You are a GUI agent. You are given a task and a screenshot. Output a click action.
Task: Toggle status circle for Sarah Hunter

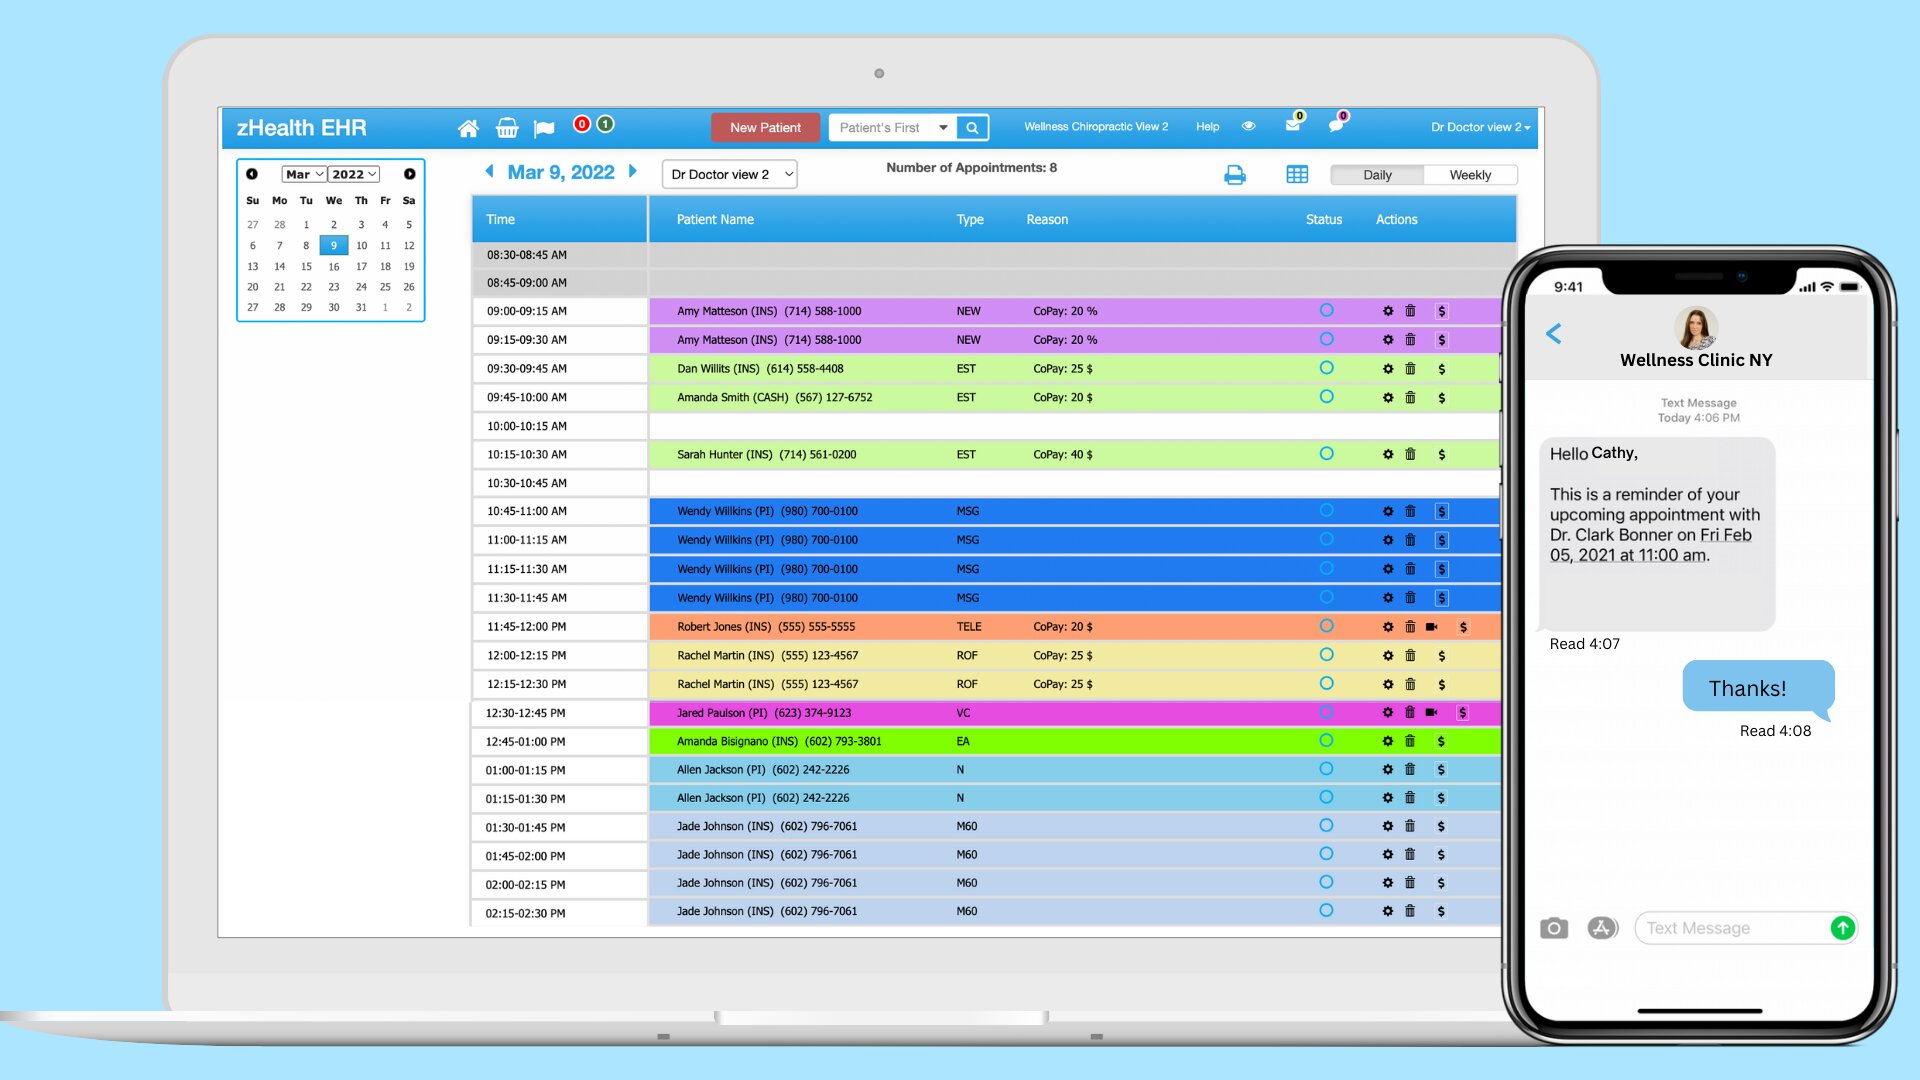coord(1326,454)
